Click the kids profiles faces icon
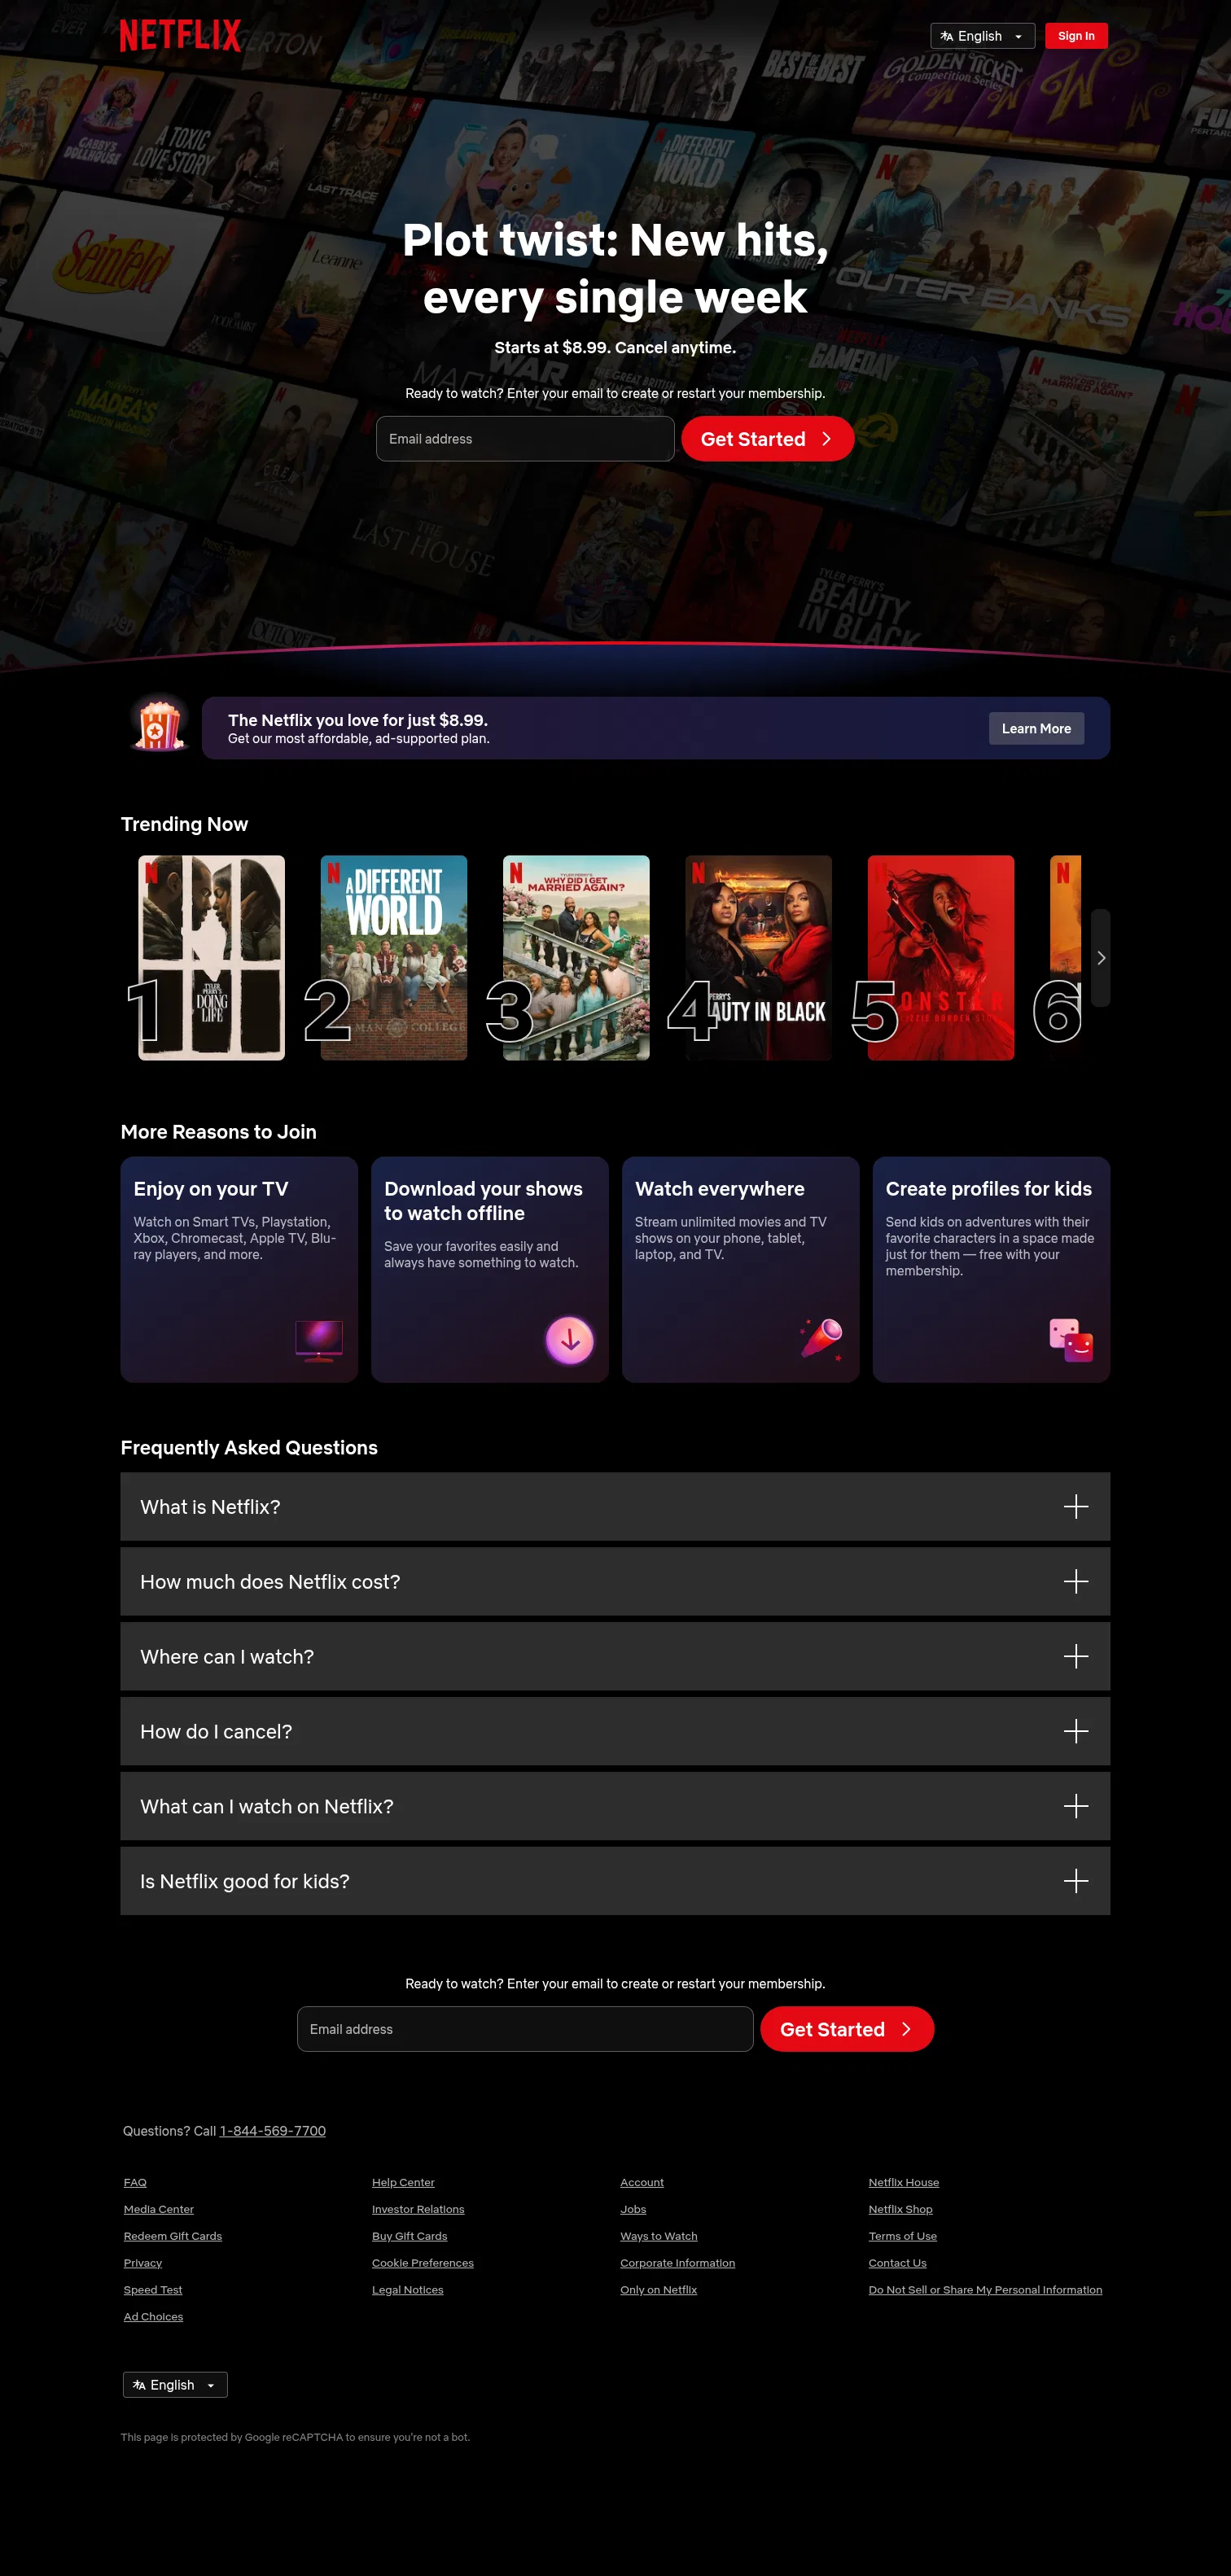The image size is (1231, 2576). pyautogui.click(x=1071, y=1340)
